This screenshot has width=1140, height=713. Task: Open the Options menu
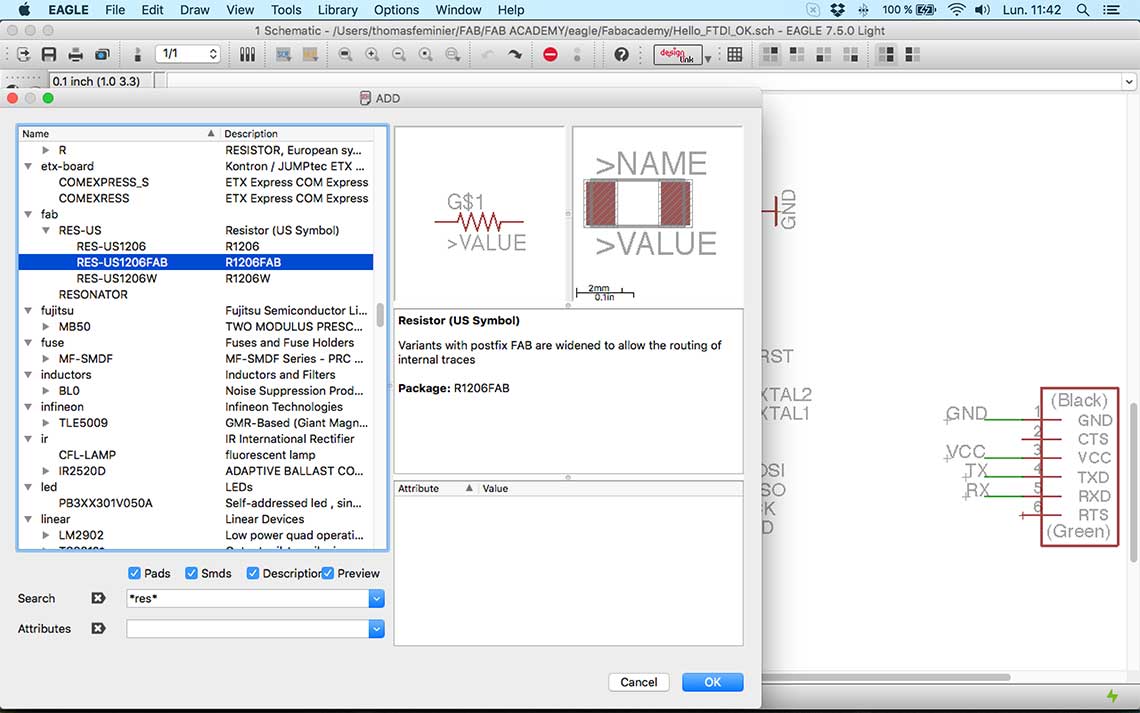396,10
